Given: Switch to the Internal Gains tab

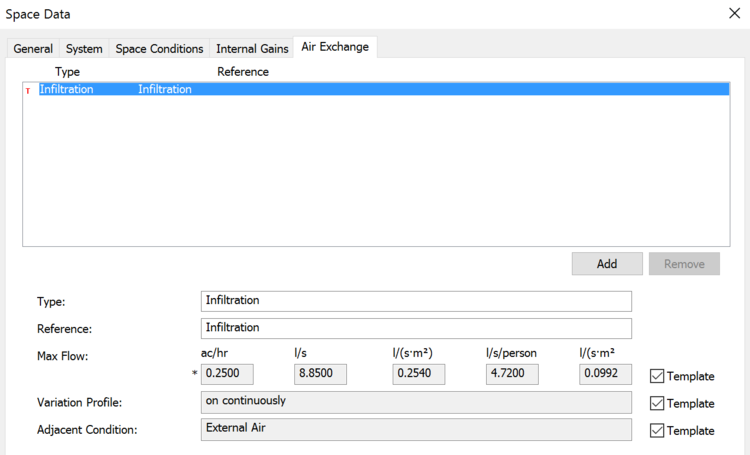Looking at the screenshot, I should pos(252,49).
